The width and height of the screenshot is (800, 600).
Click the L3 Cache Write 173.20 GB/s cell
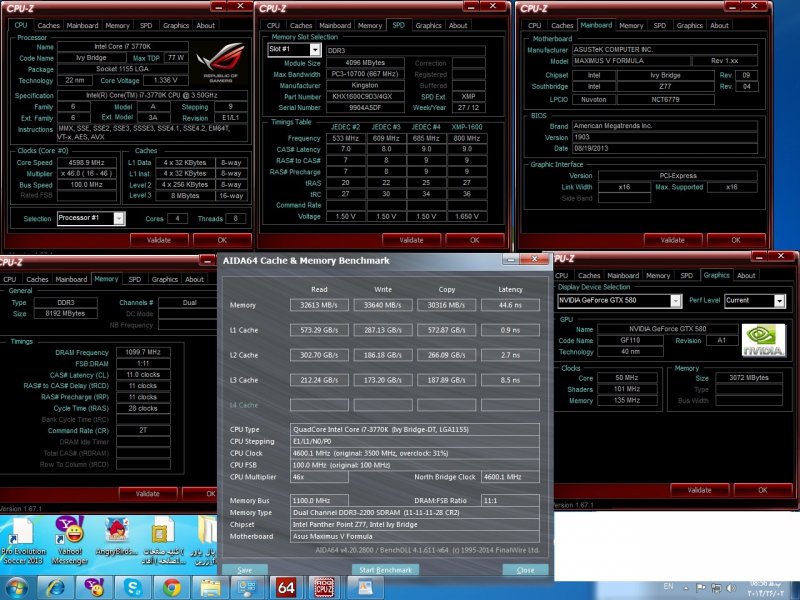point(383,380)
